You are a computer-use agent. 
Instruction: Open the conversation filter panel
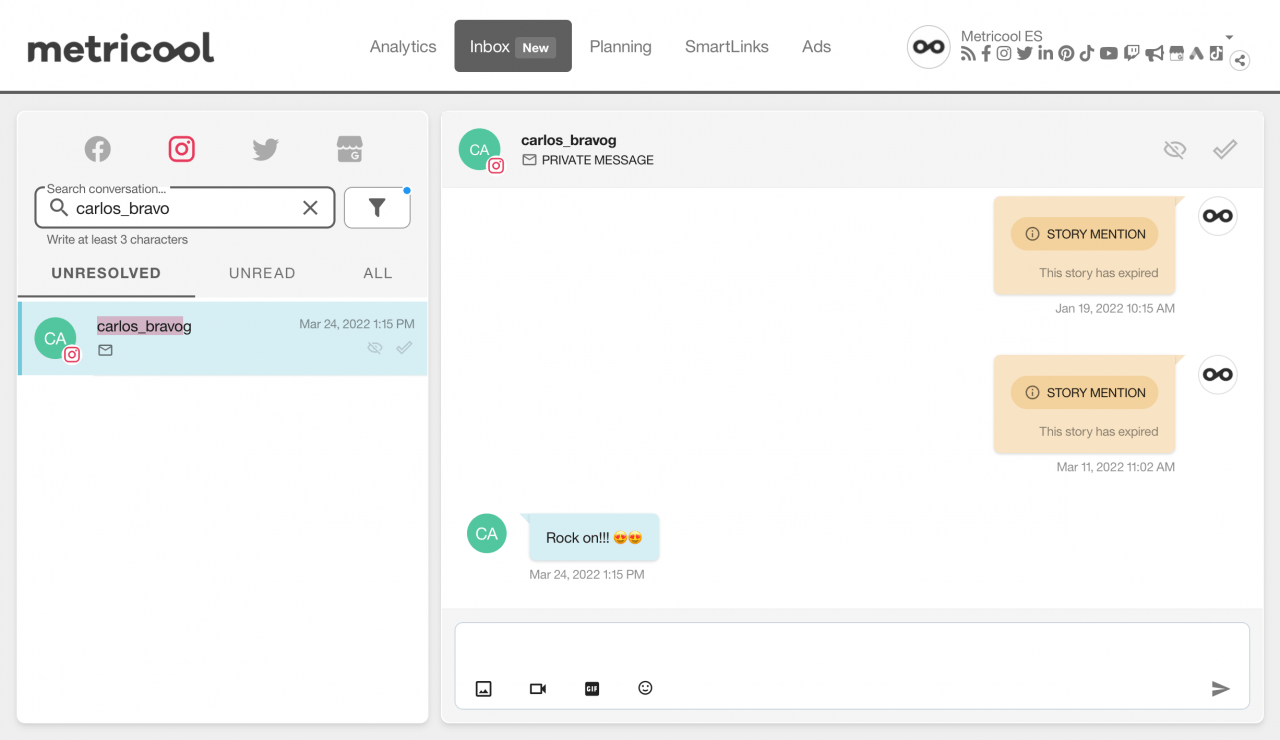pyautogui.click(x=377, y=207)
